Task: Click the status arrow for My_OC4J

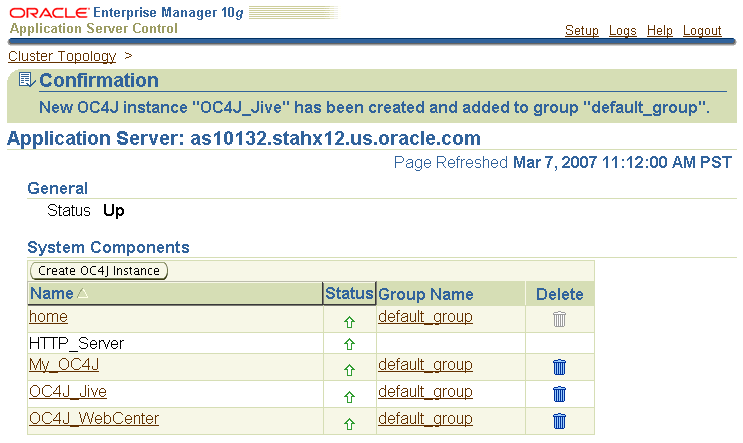Action: [x=349, y=370]
